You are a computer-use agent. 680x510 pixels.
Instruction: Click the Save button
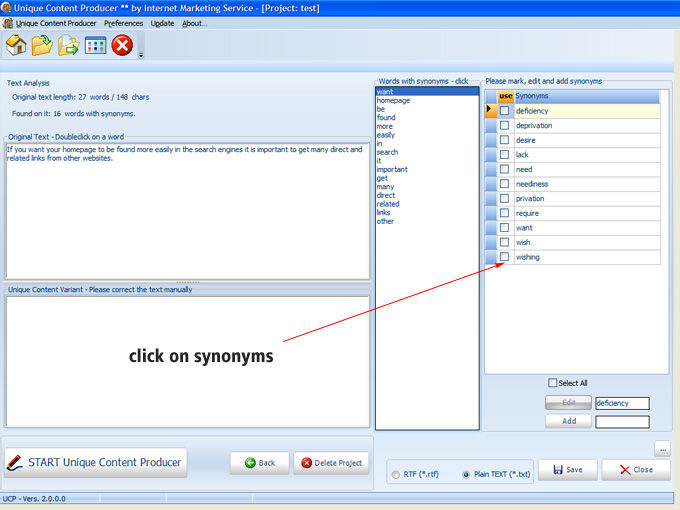pyautogui.click(x=568, y=470)
